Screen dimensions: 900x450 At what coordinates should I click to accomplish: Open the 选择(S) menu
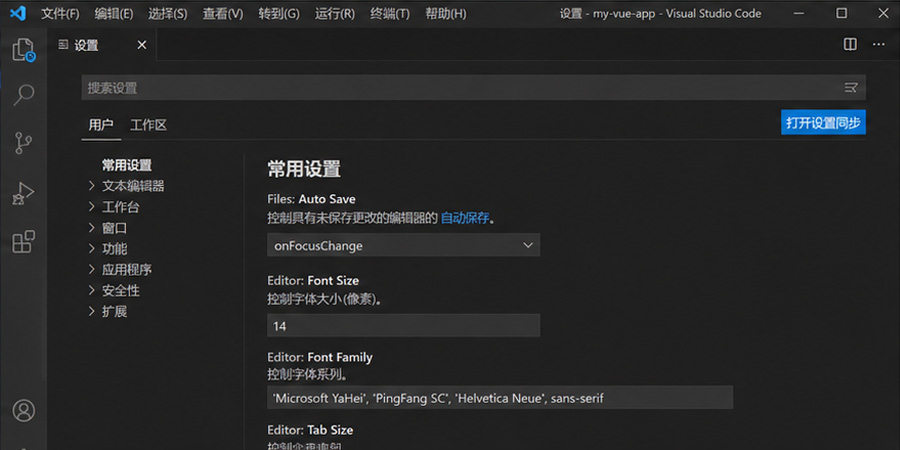pos(168,14)
